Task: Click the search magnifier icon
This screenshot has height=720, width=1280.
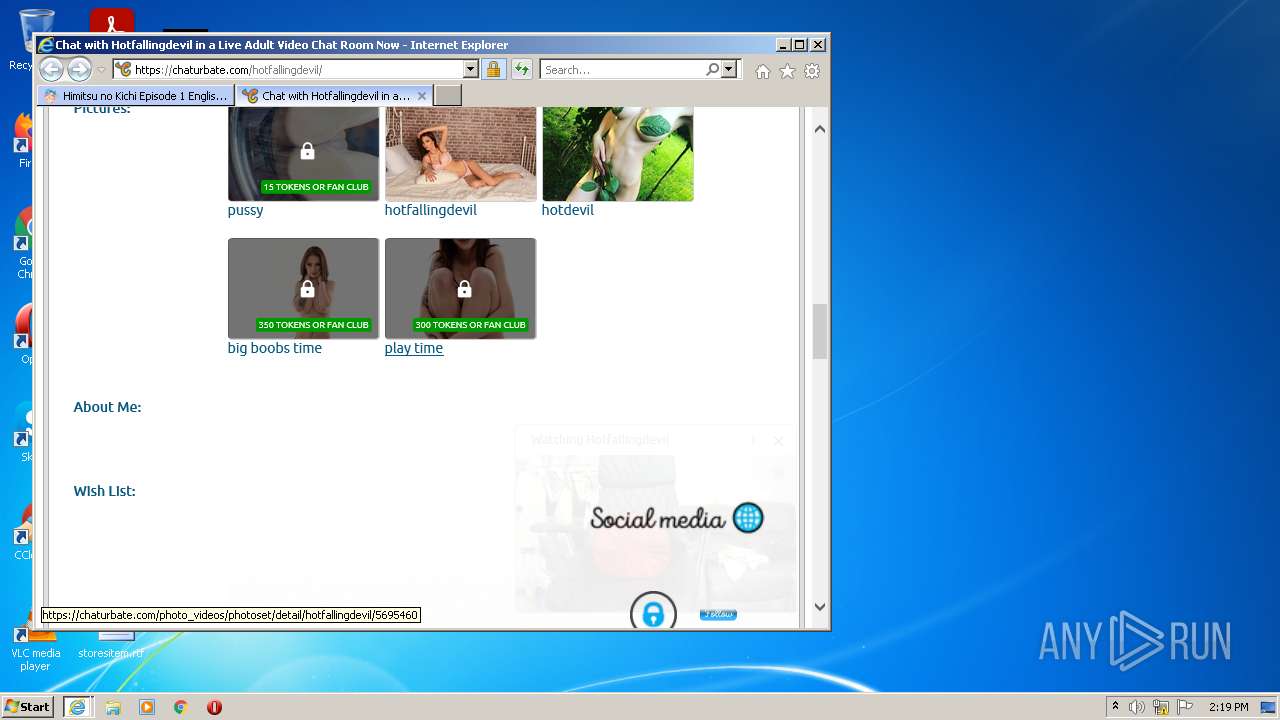Action: [712, 70]
